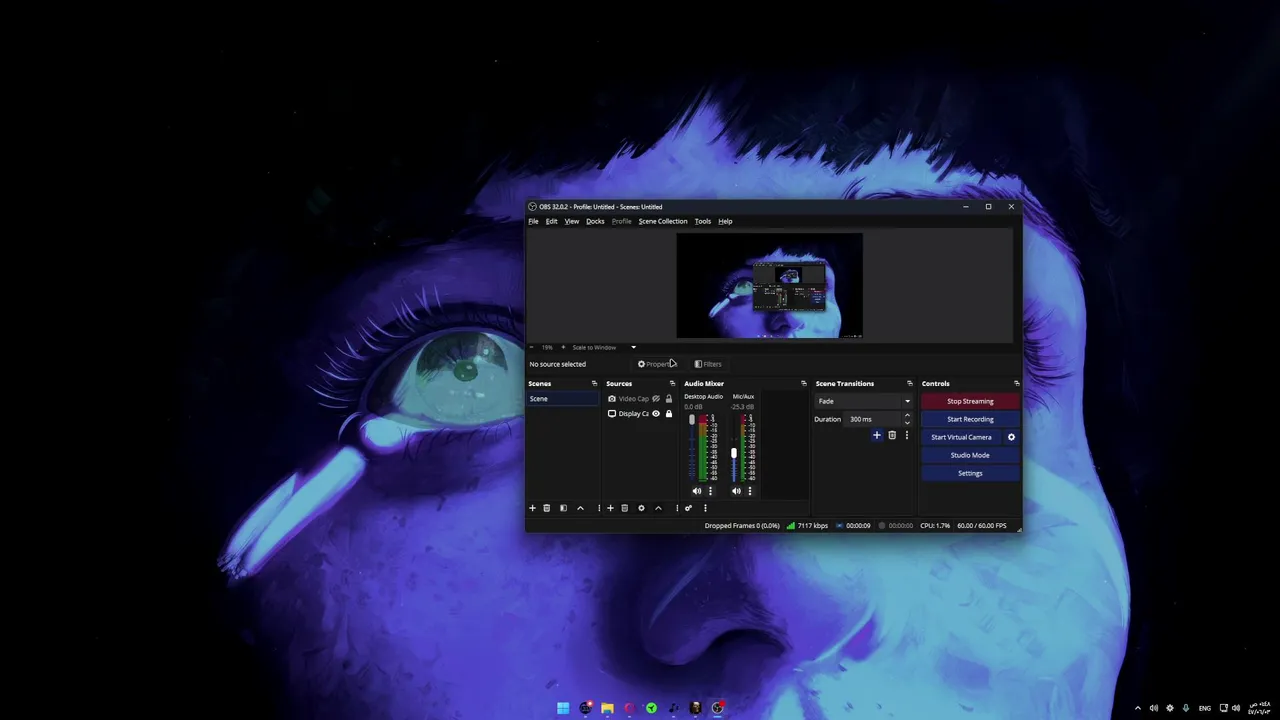
Task: Show Video Capture source visibility
Action: tap(656, 399)
